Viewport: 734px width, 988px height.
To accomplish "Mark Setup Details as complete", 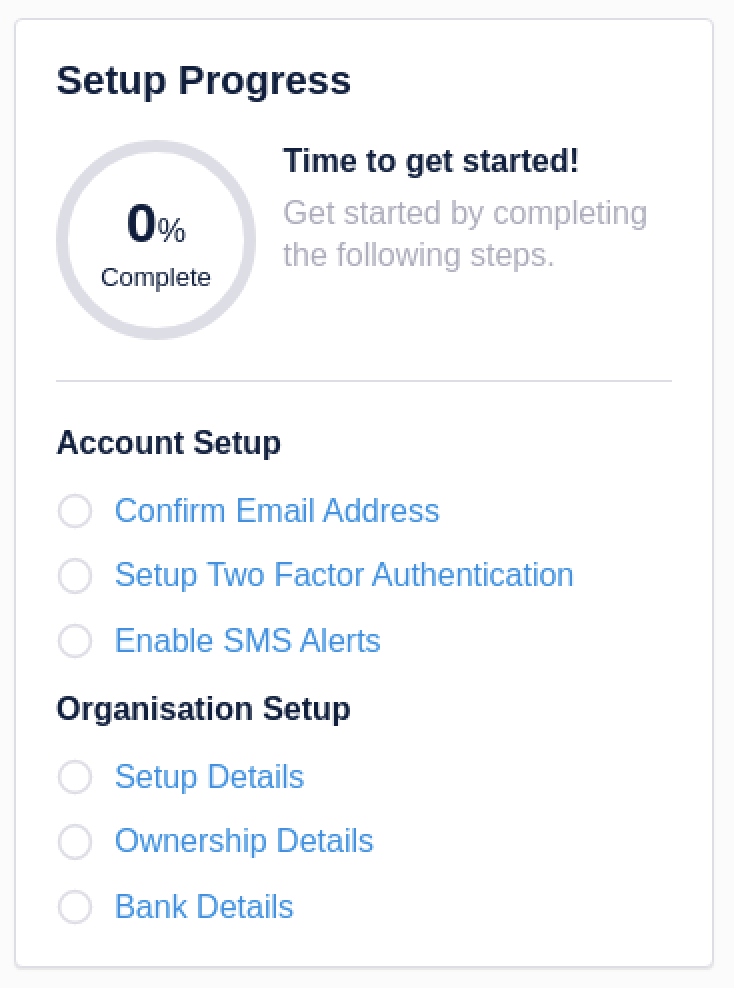I will (75, 777).
